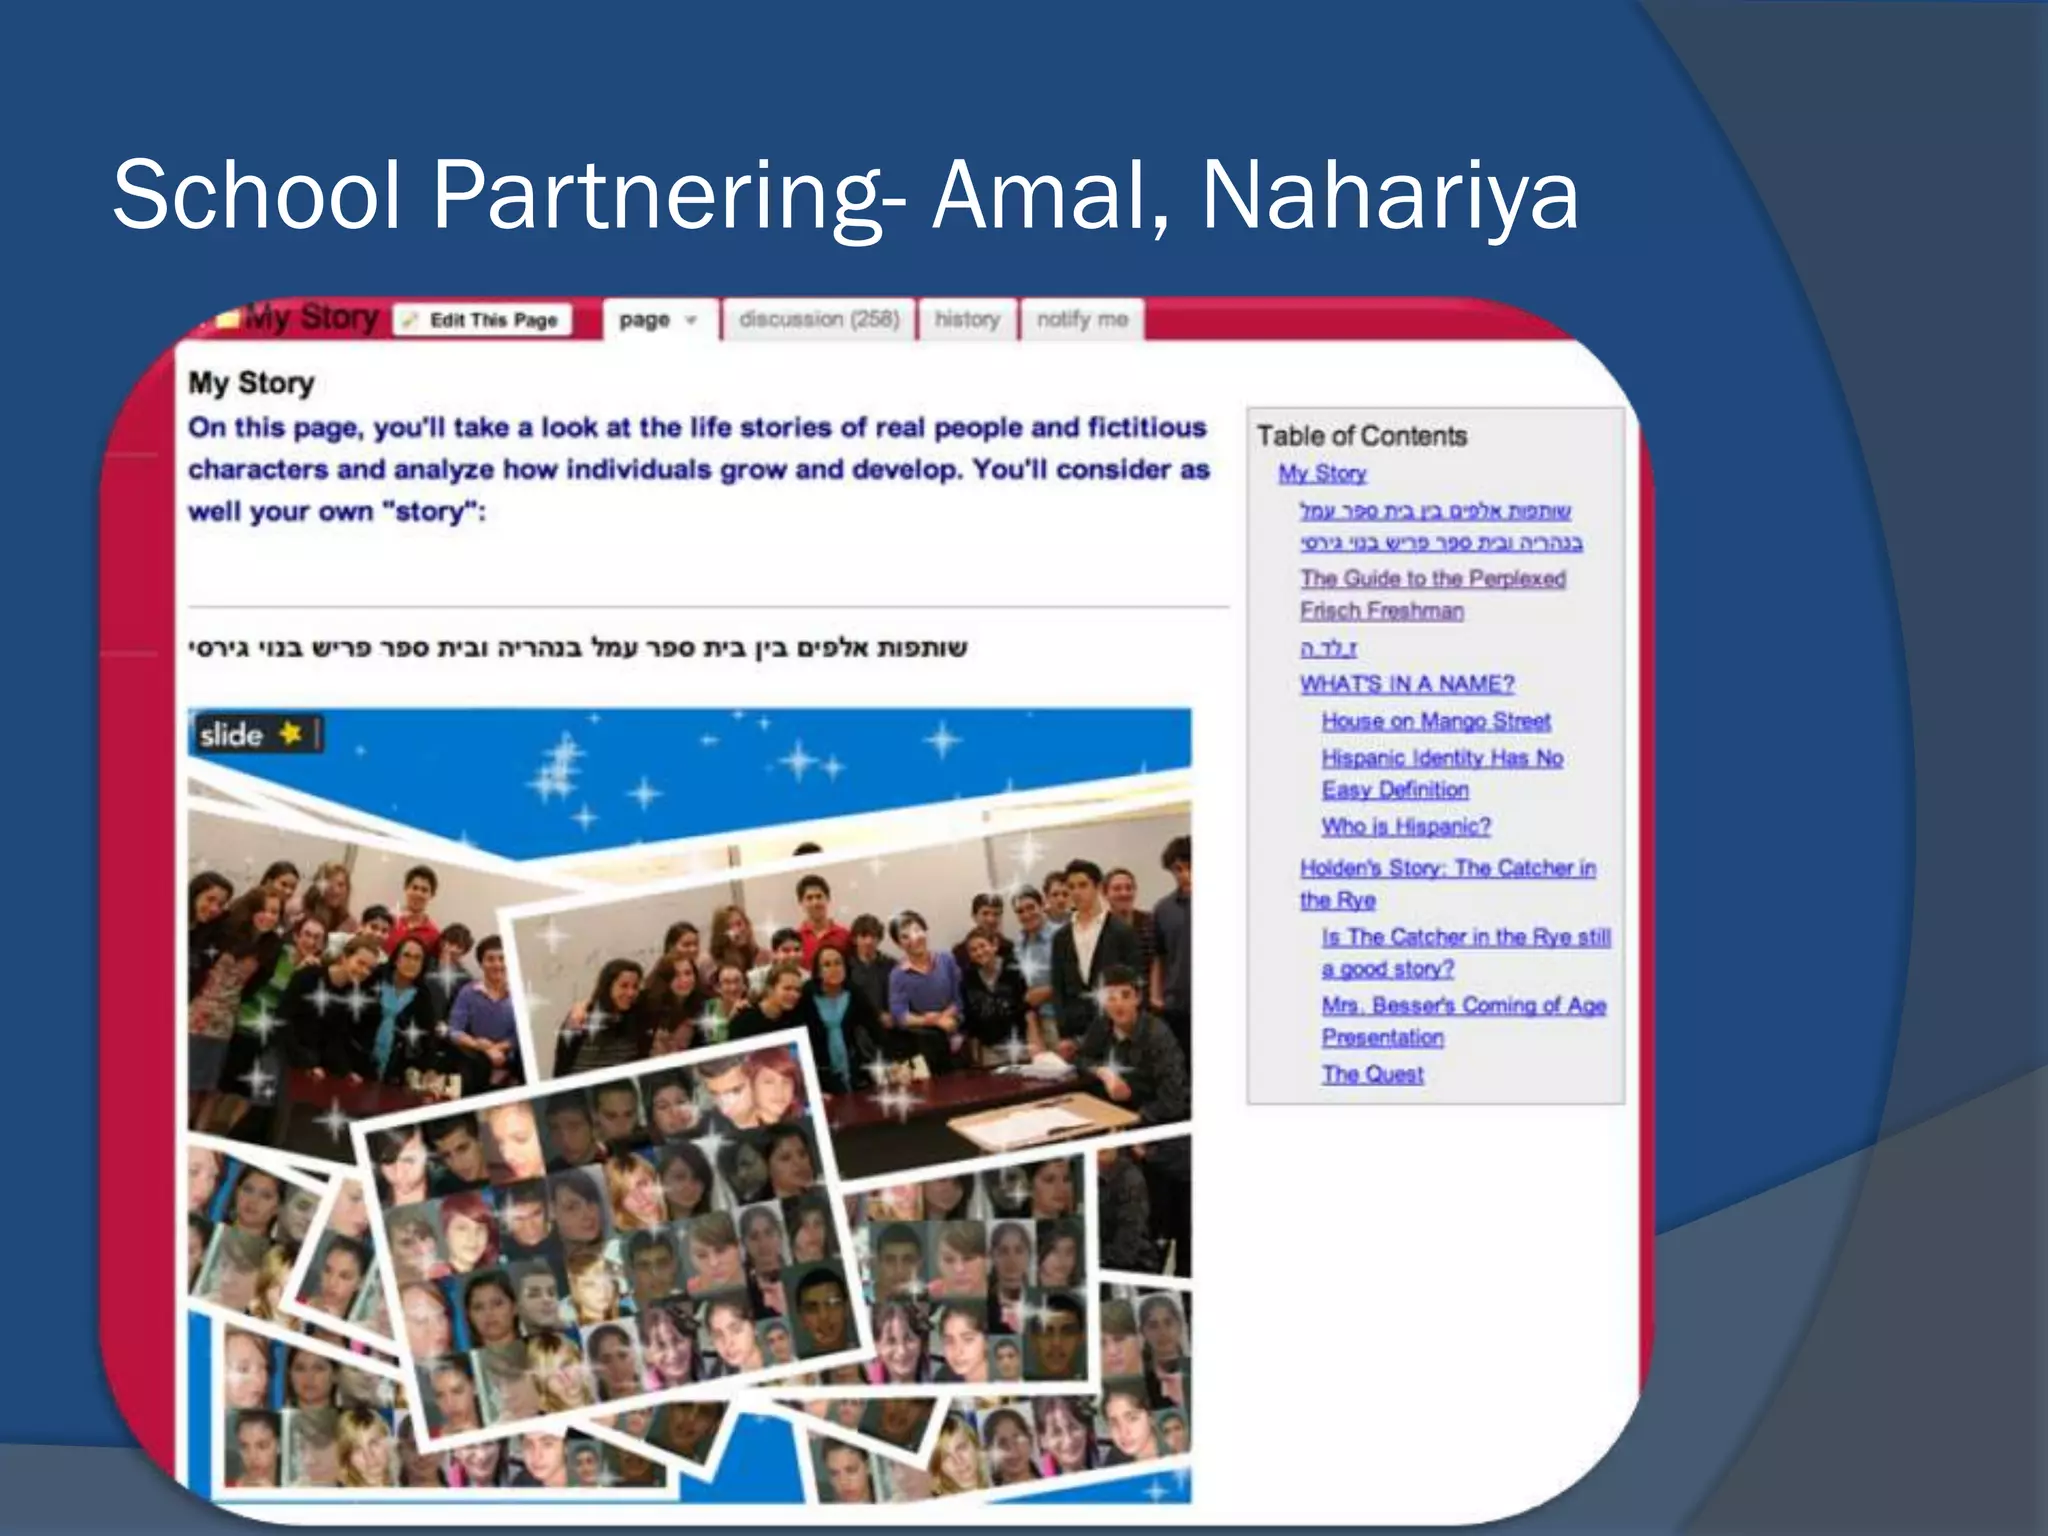This screenshot has width=2048, height=1536.
Task: Select the notify me tab
Action: click(x=1082, y=319)
